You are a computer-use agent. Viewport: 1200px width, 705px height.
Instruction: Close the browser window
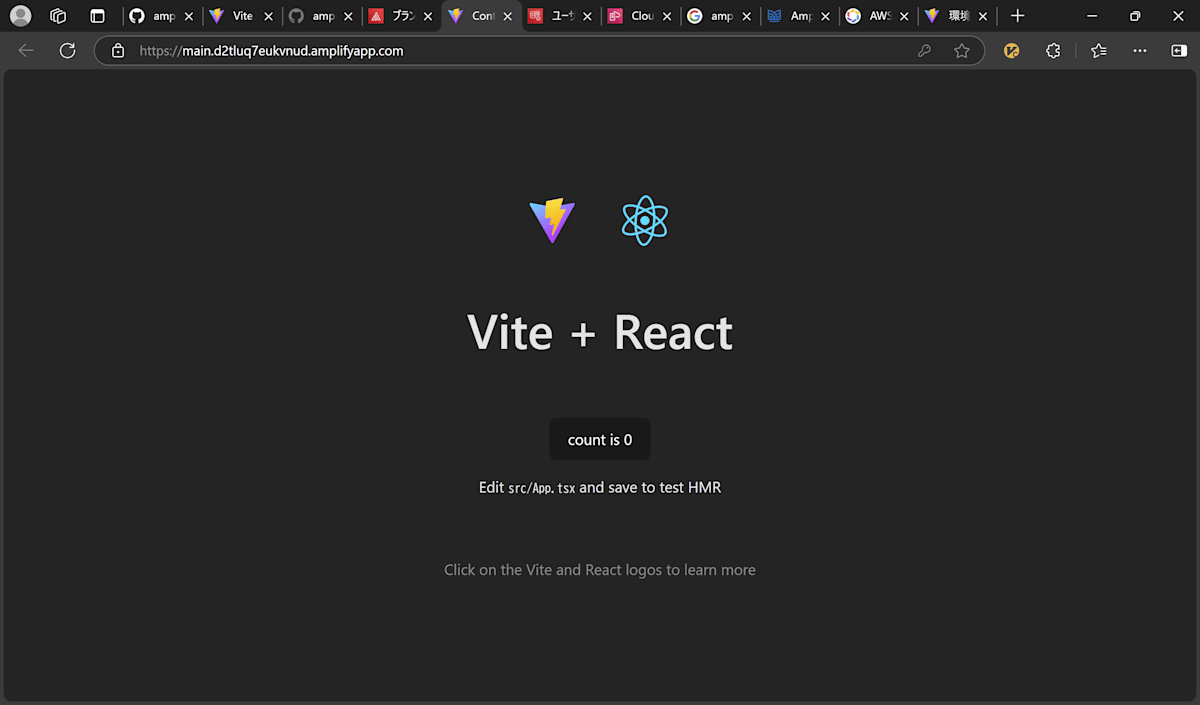[1178, 16]
